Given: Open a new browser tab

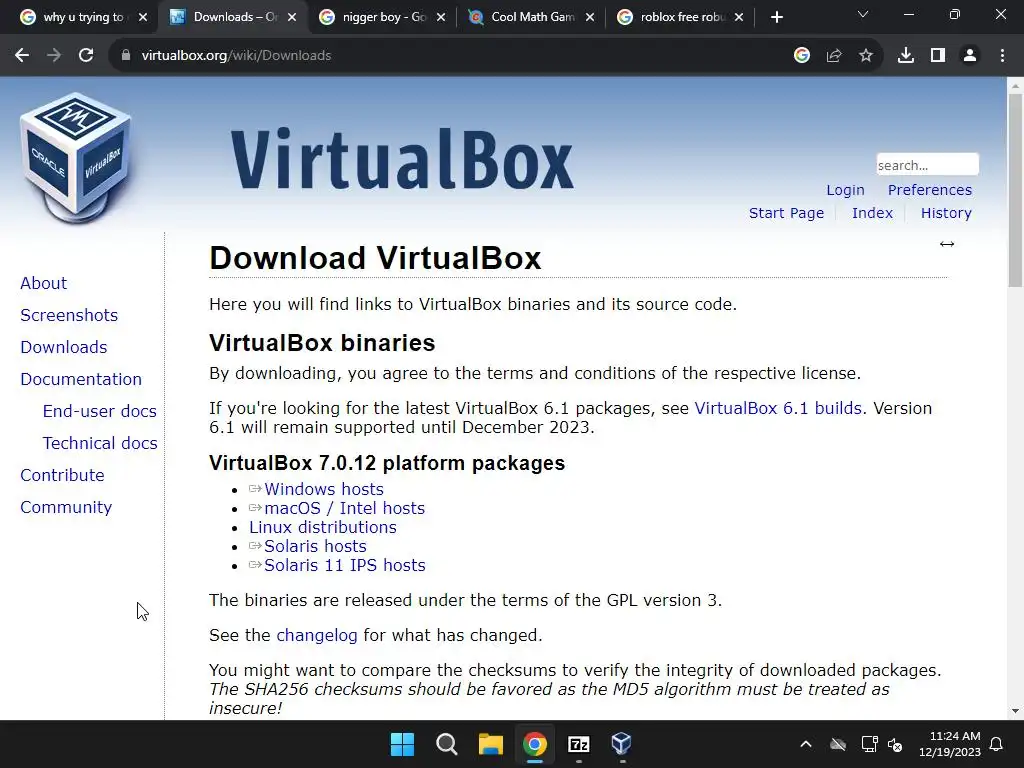Looking at the screenshot, I should tap(776, 18).
